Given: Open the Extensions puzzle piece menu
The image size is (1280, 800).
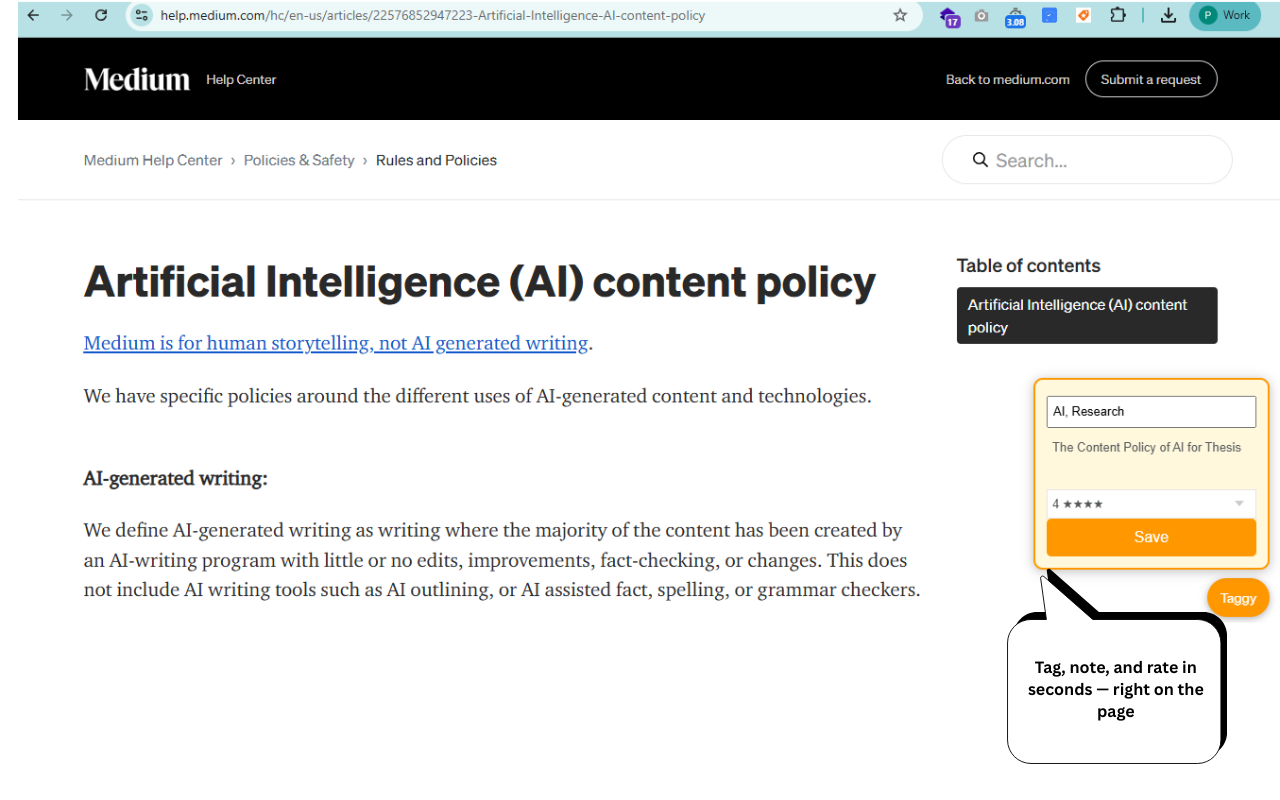Looking at the screenshot, I should [x=1118, y=15].
